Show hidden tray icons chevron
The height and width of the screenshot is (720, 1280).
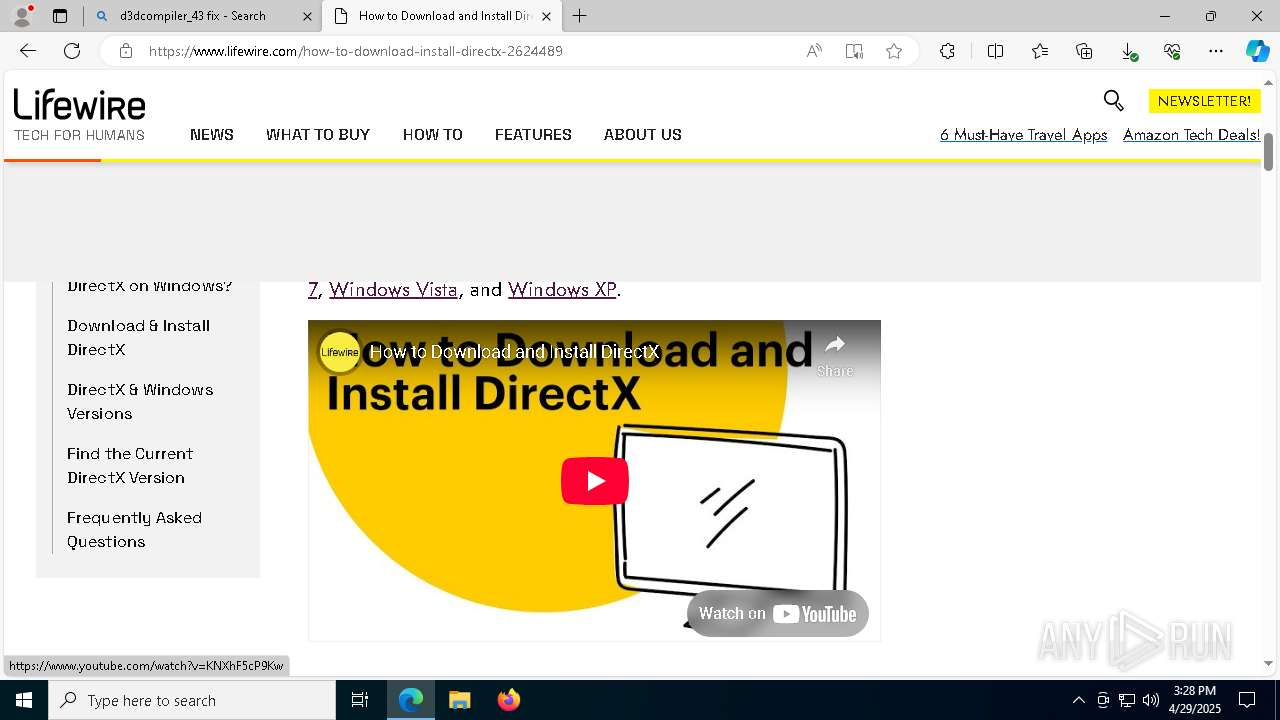pos(1078,700)
